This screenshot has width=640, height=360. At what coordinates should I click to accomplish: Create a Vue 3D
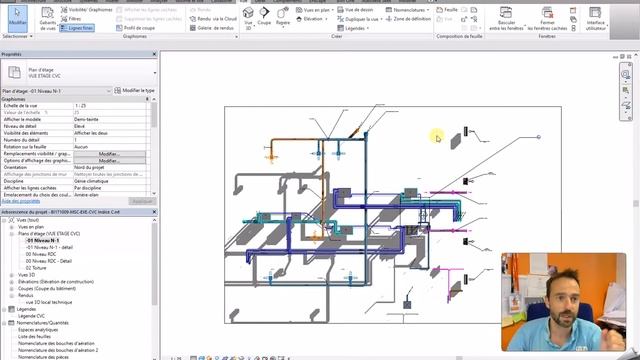pyautogui.click(x=248, y=19)
